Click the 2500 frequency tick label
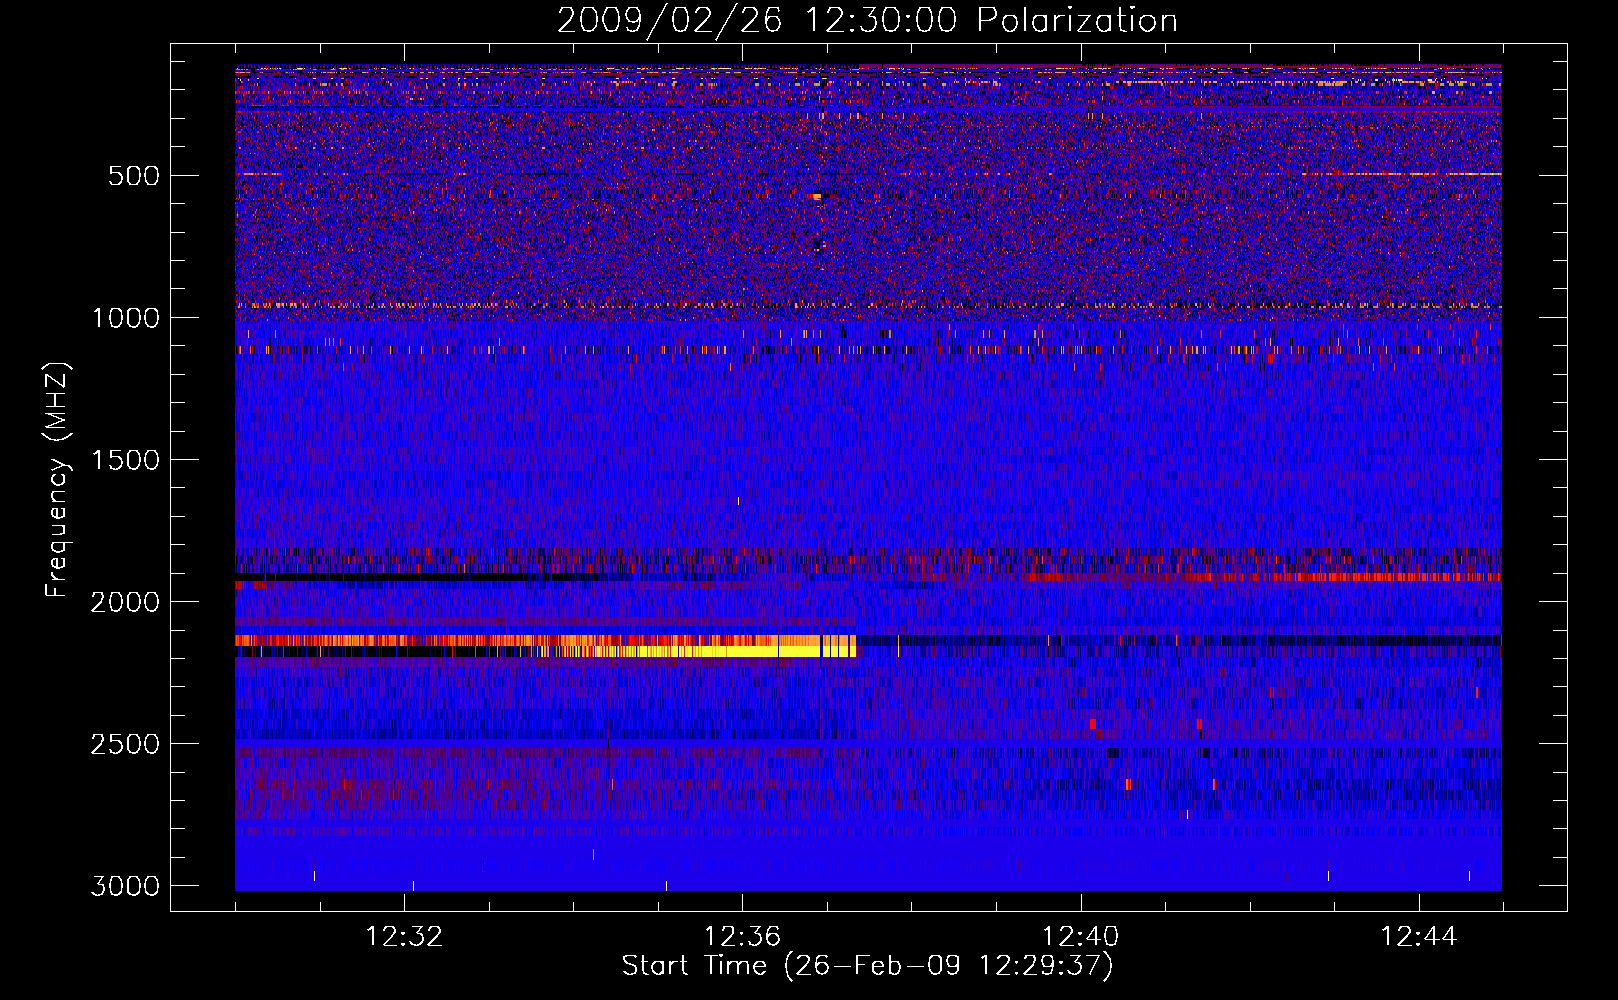 pyautogui.click(x=125, y=744)
